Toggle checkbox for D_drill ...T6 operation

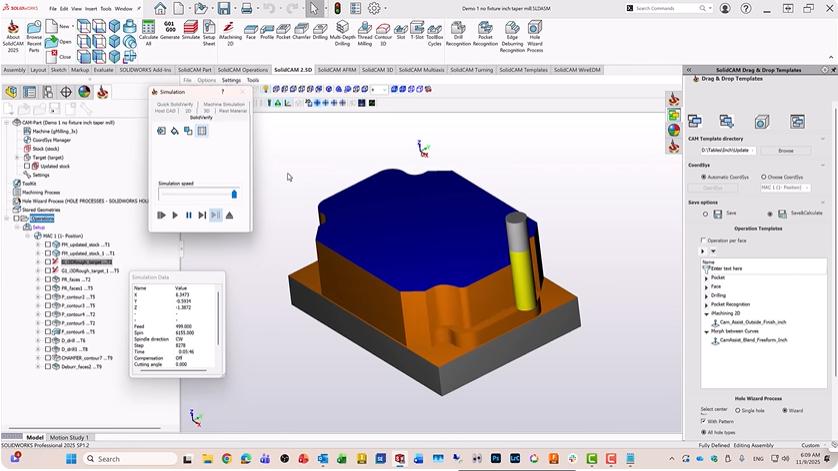pyautogui.click(x=48, y=340)
